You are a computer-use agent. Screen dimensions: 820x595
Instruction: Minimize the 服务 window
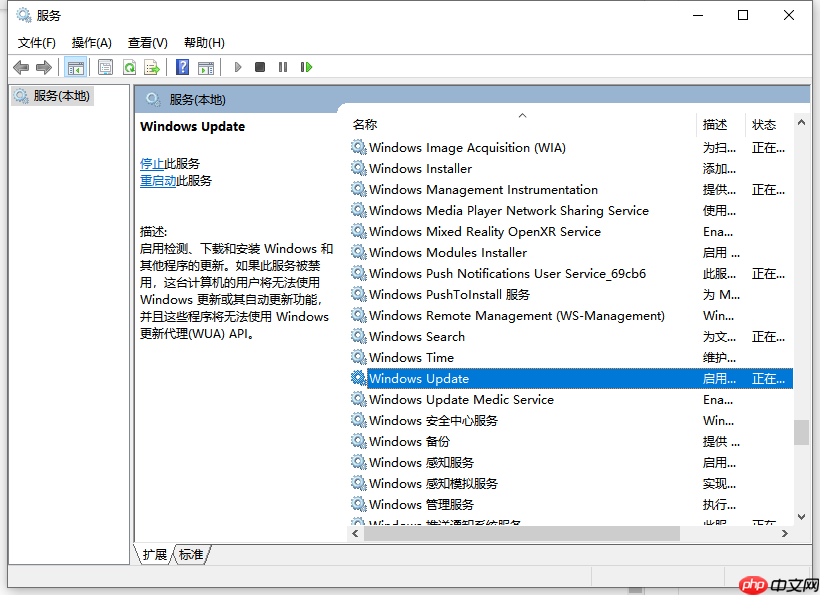698,15
